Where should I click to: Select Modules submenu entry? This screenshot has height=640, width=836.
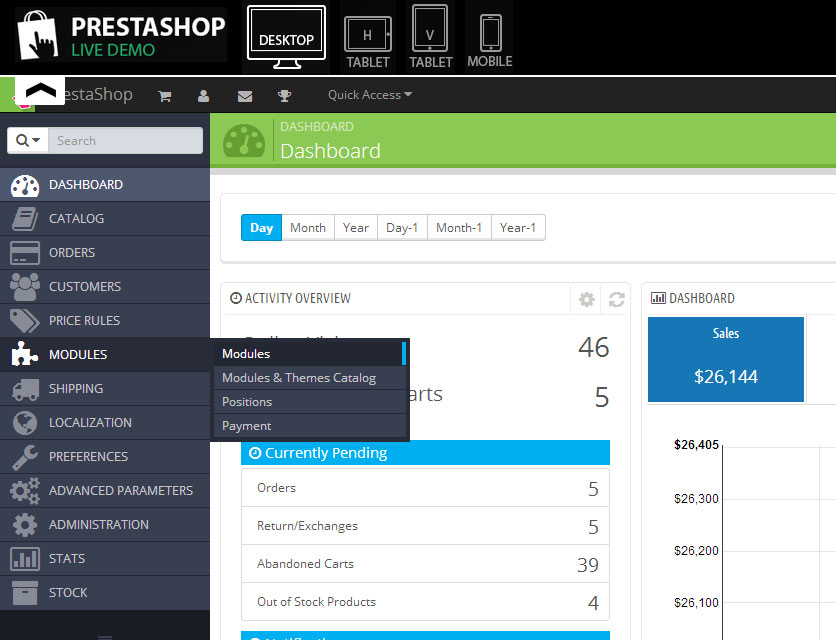pyautogui.click(x=310, y=354)
